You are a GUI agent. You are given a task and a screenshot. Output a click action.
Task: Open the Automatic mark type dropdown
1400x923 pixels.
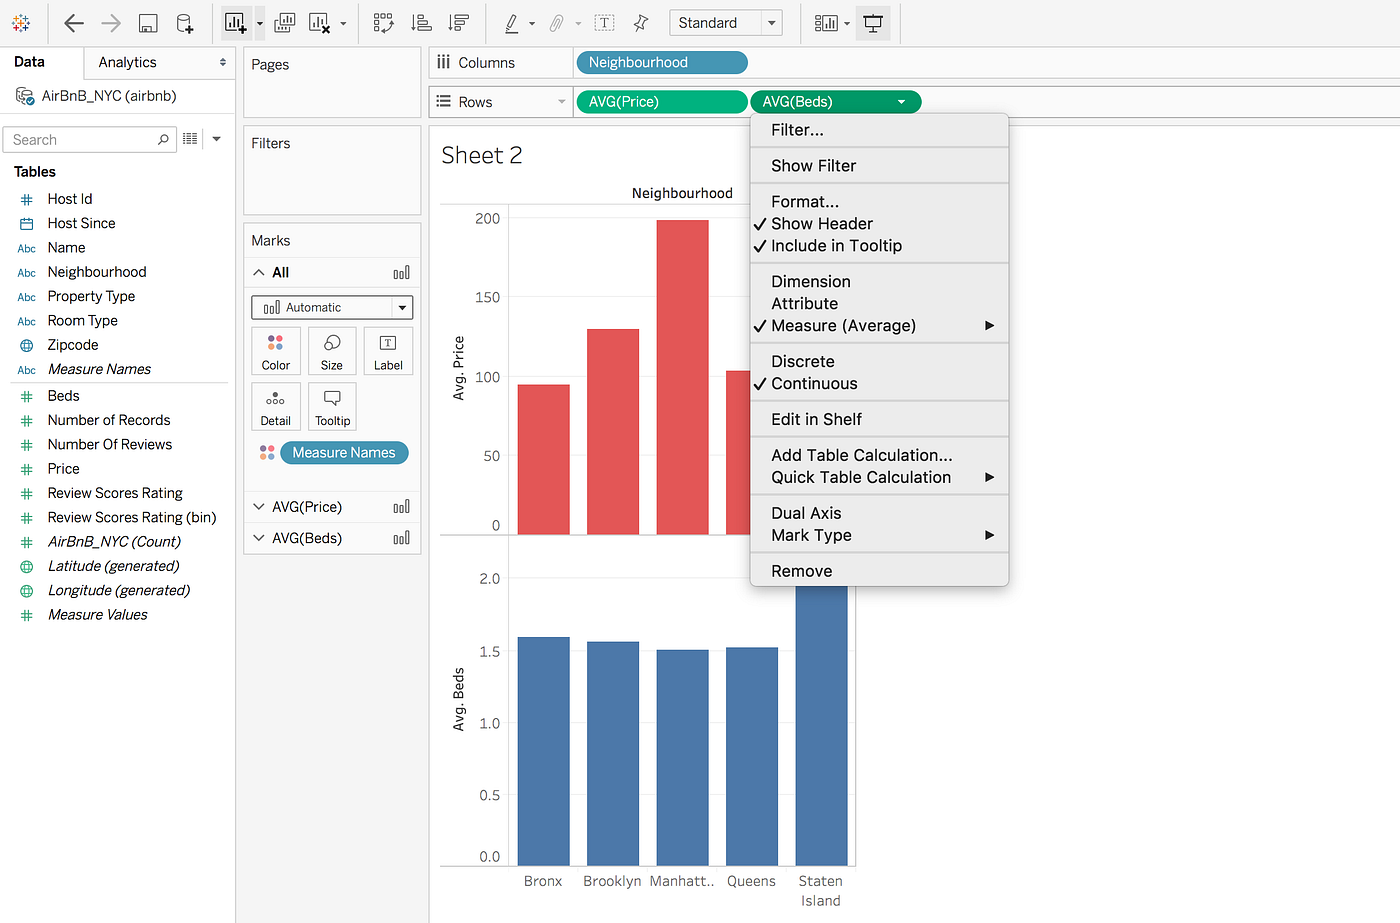tap(332, 307)
